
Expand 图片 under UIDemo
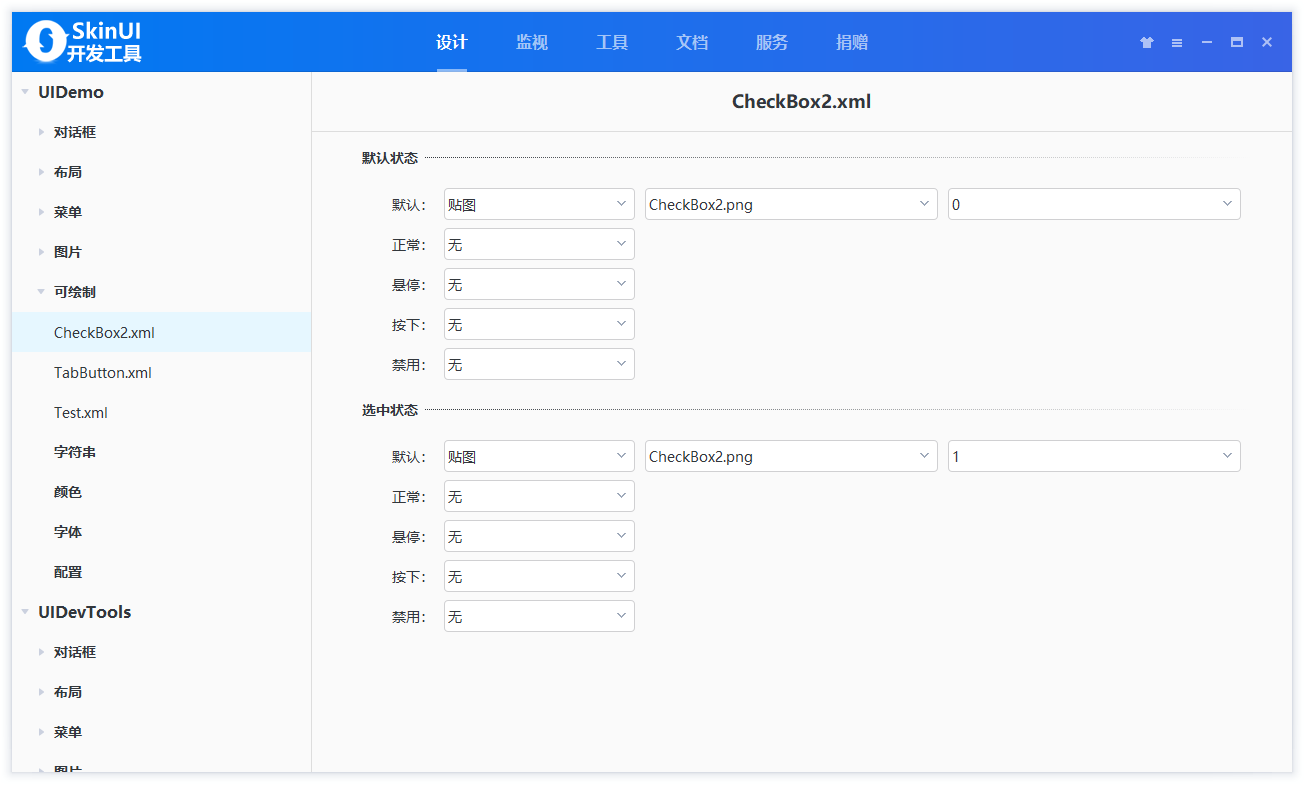coord(41,252)
